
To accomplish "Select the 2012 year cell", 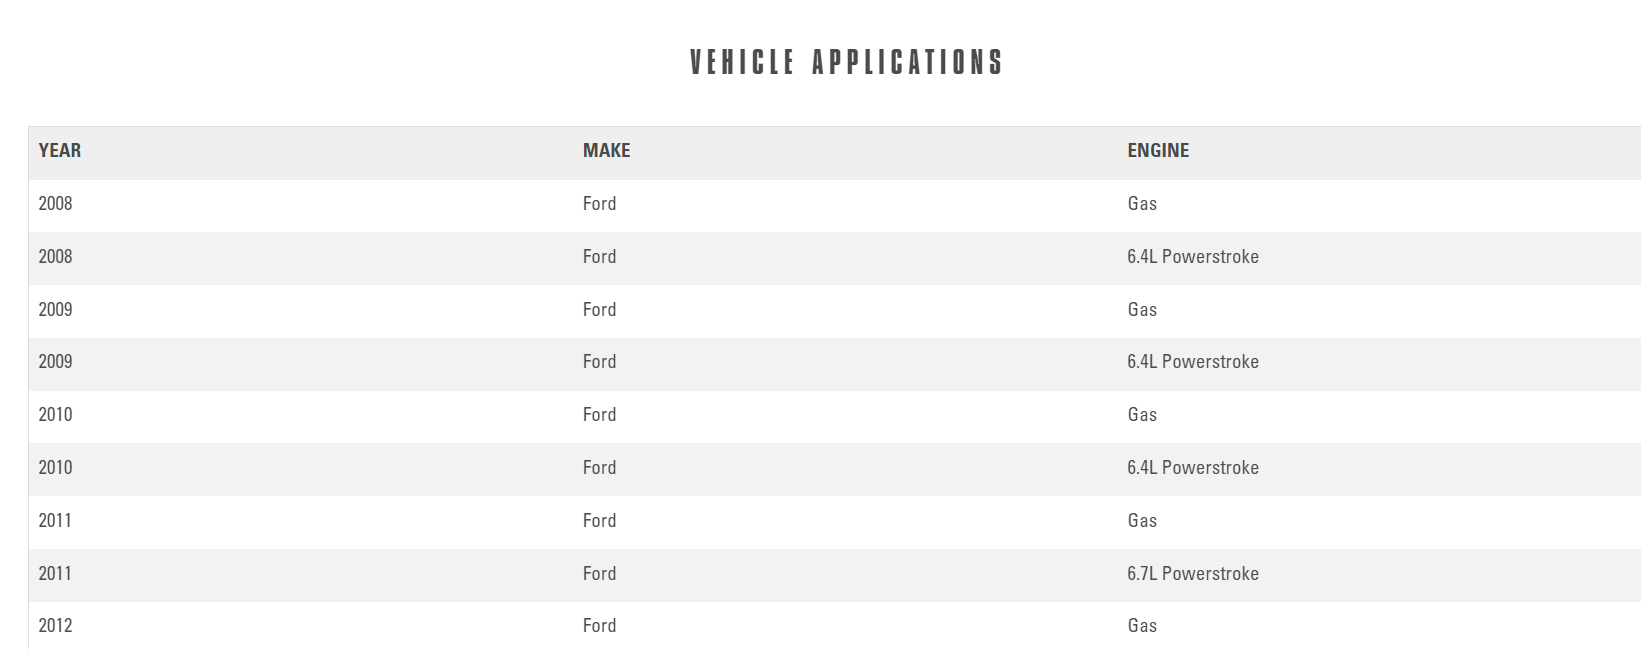I will 55,626.
